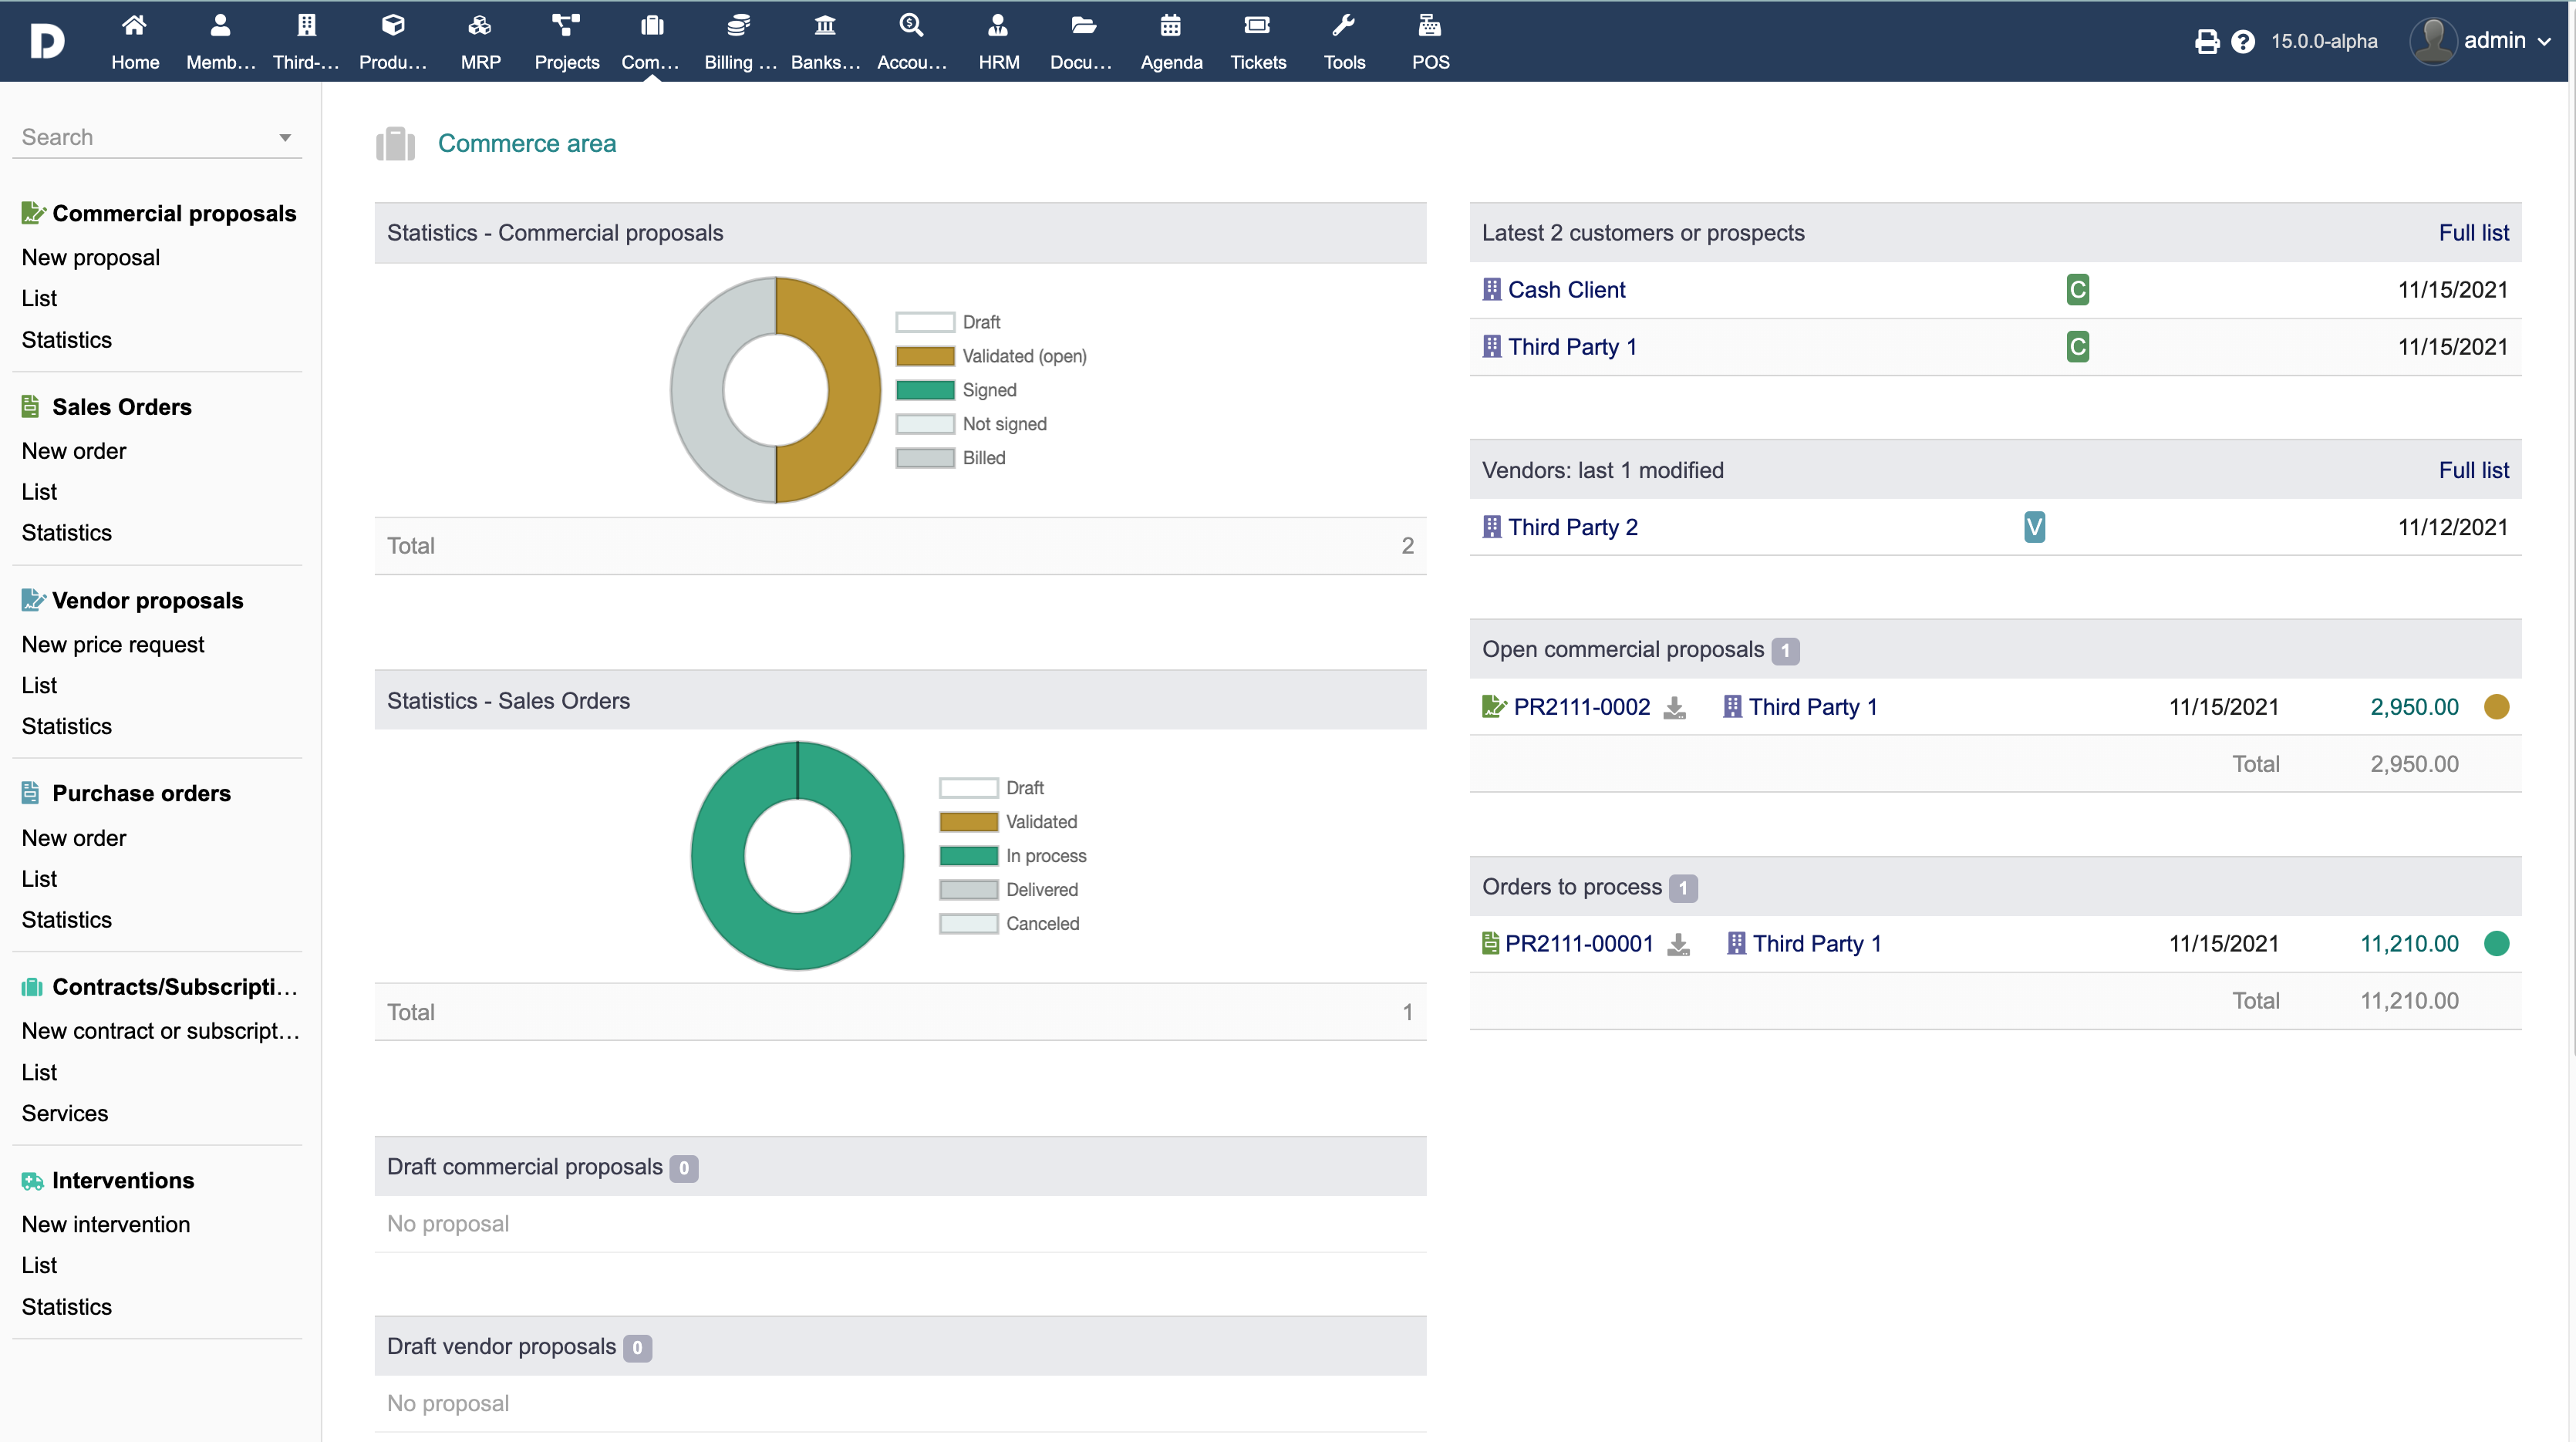Download PR2111-0002 proposal document icon
This screenshot has height=1442, width=2576.
point(1674,708)
